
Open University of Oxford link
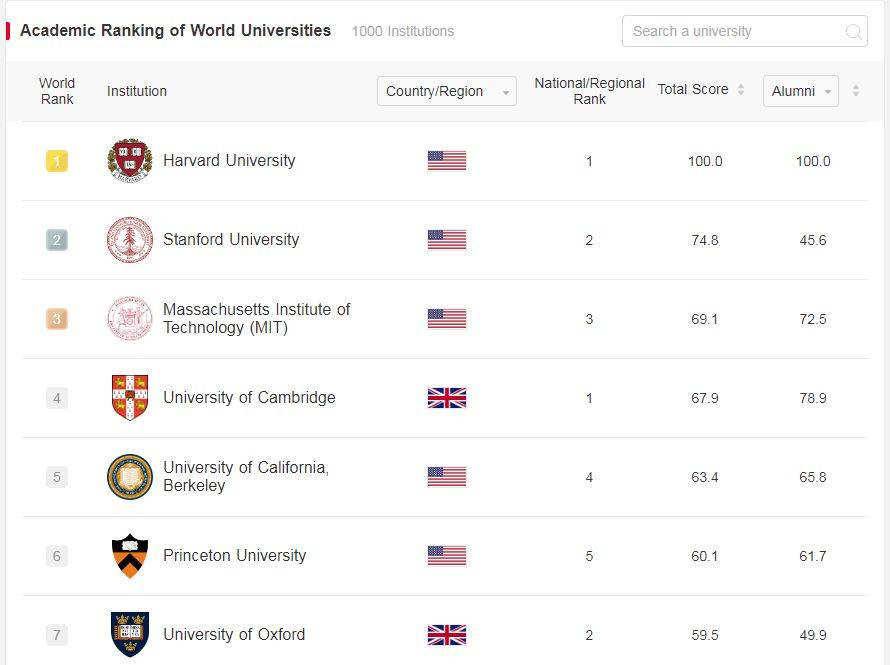pos(234,634)
